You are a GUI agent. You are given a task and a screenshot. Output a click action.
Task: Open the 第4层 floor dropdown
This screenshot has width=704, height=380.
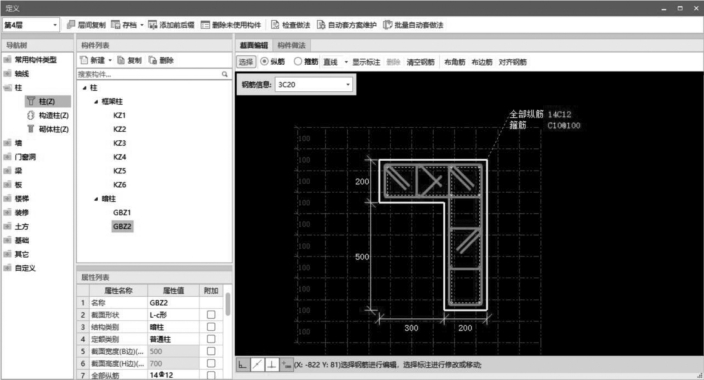pyautogui.click(x=31, y=25)
